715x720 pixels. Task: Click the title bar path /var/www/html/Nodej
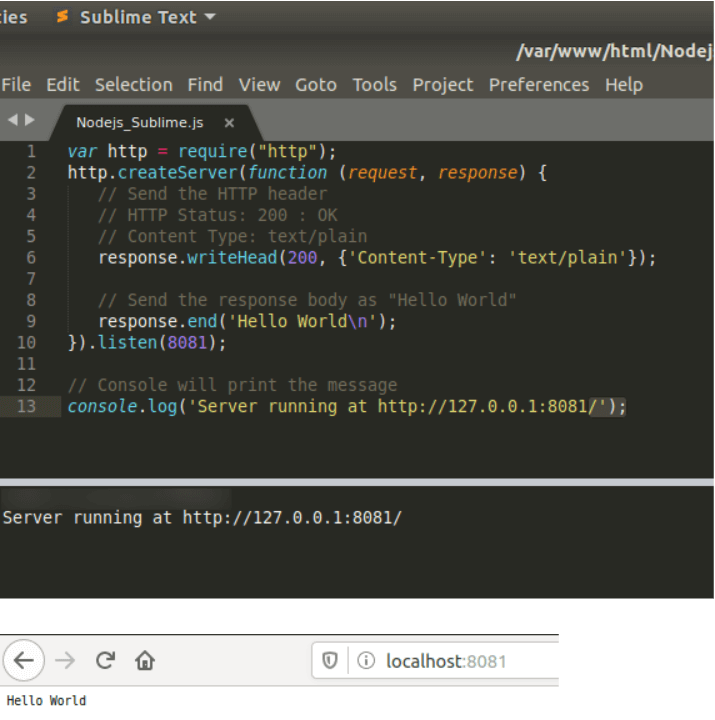click(614, 51)
